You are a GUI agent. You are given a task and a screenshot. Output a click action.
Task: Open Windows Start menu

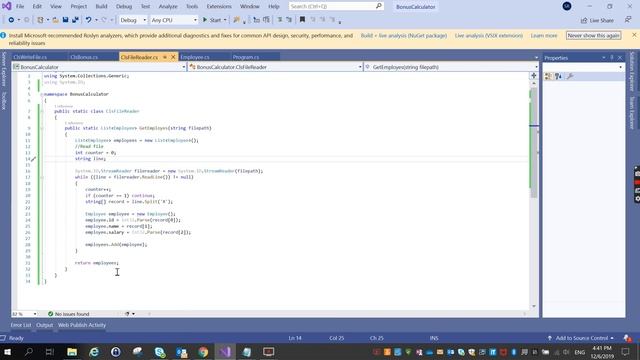7,352
